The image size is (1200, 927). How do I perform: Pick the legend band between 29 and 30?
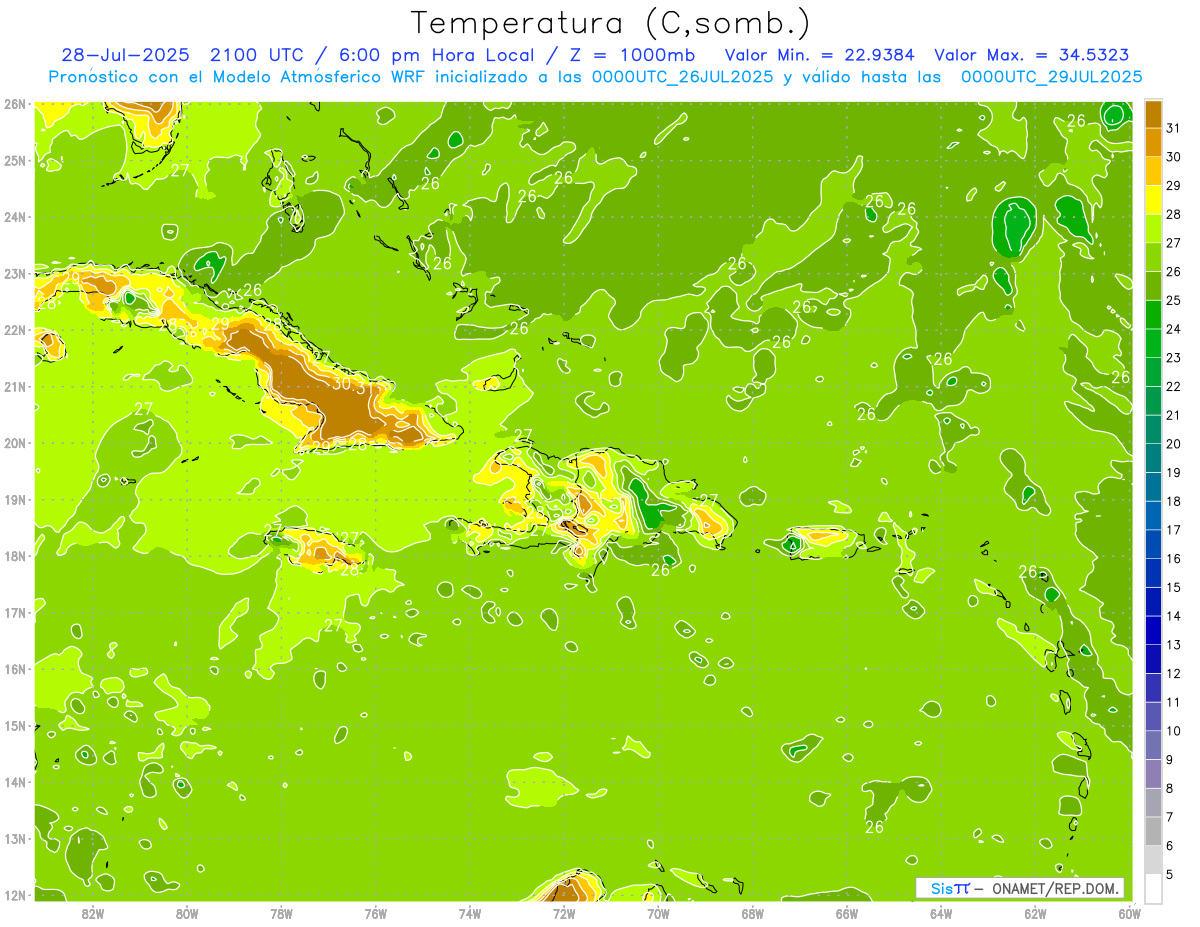tap(1153, 171)
